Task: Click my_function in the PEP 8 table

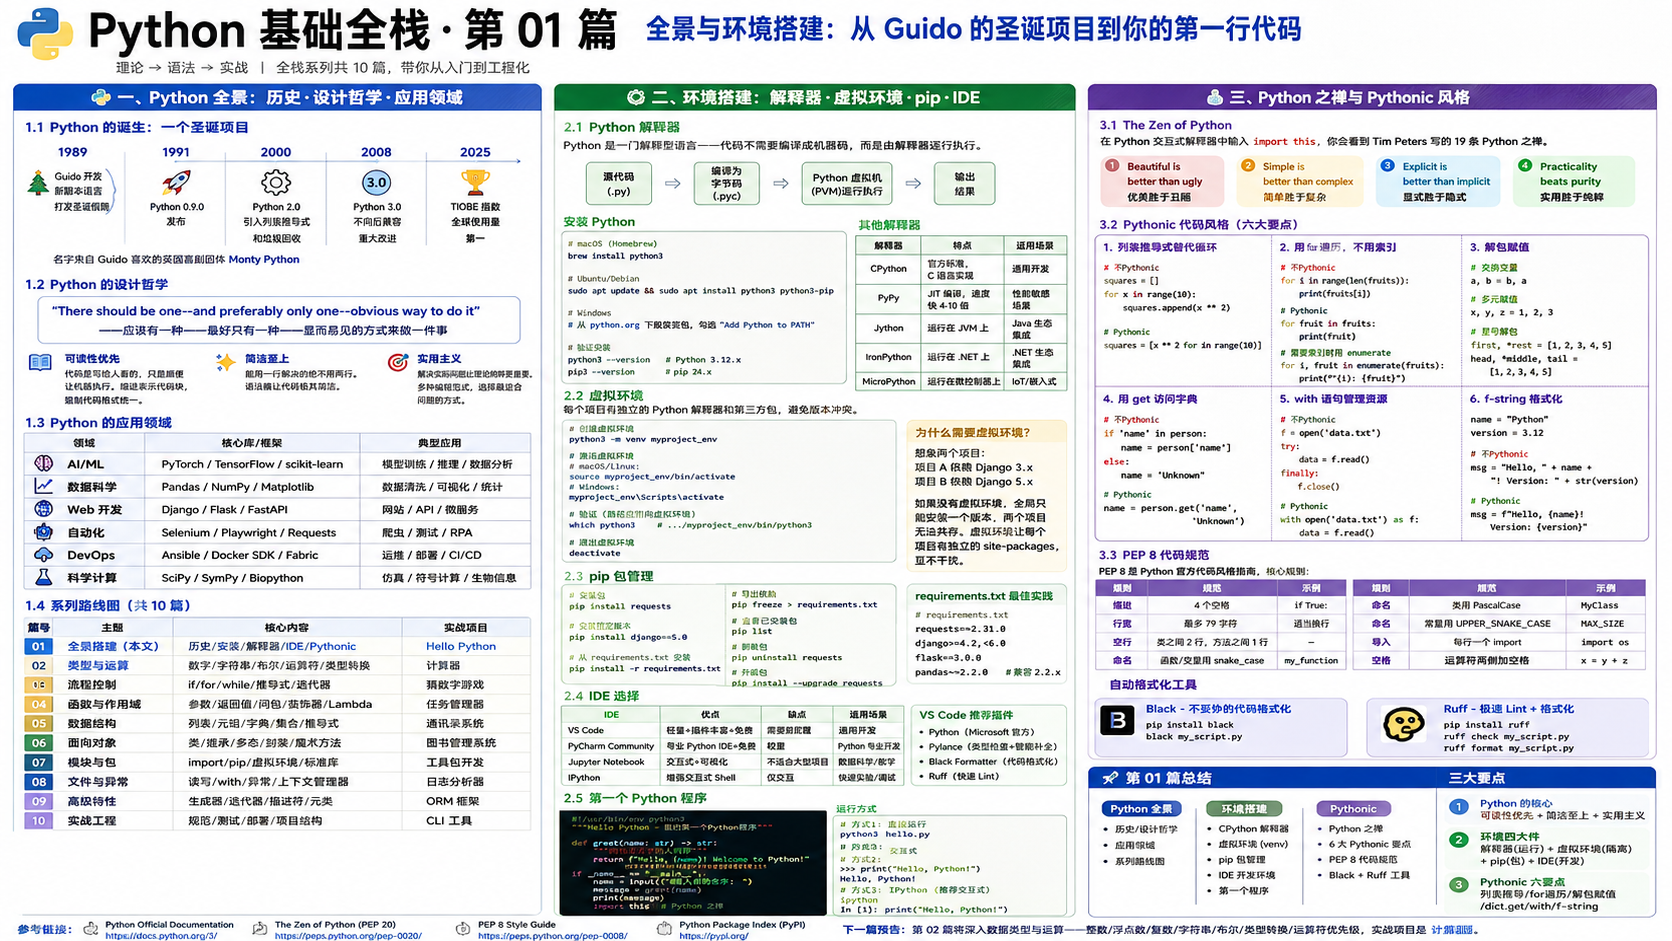Action: tap(1311, 660)
